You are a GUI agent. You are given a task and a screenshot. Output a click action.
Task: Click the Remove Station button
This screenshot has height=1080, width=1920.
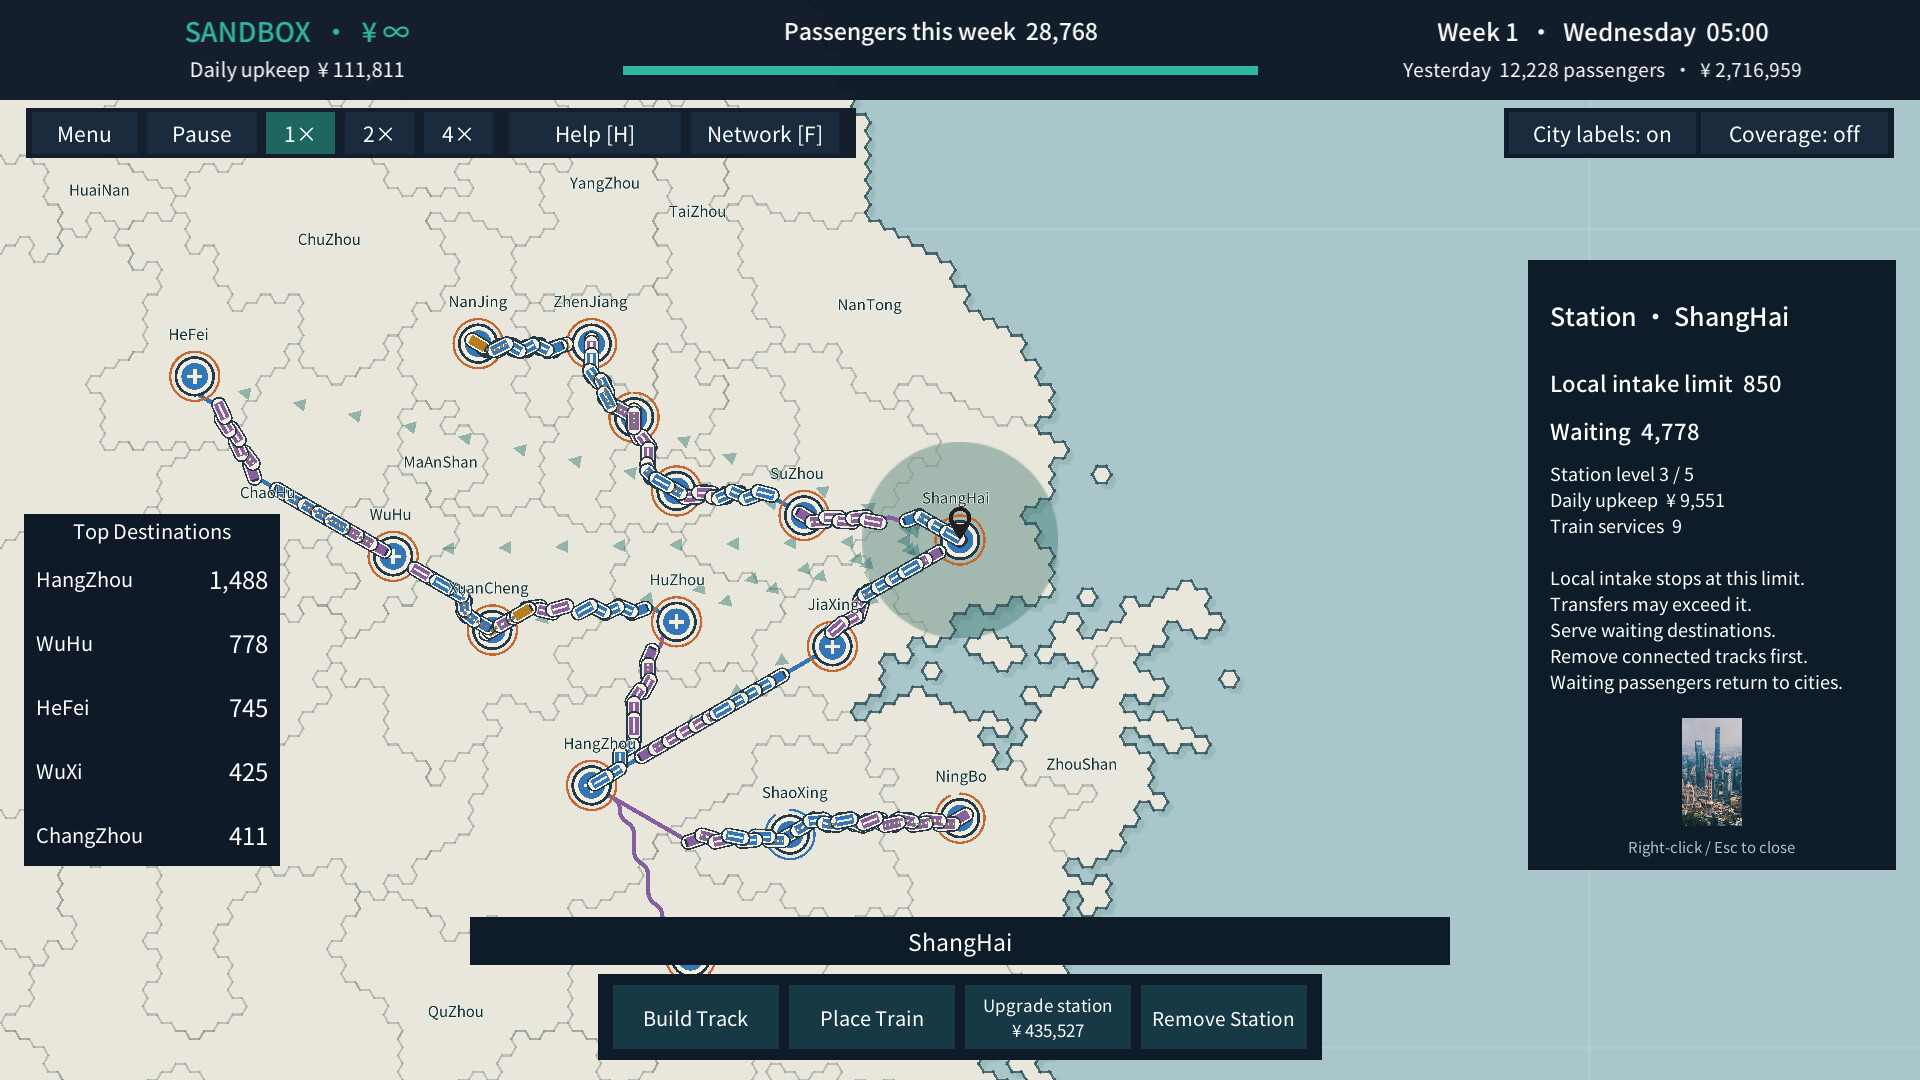point(1224,1018)
